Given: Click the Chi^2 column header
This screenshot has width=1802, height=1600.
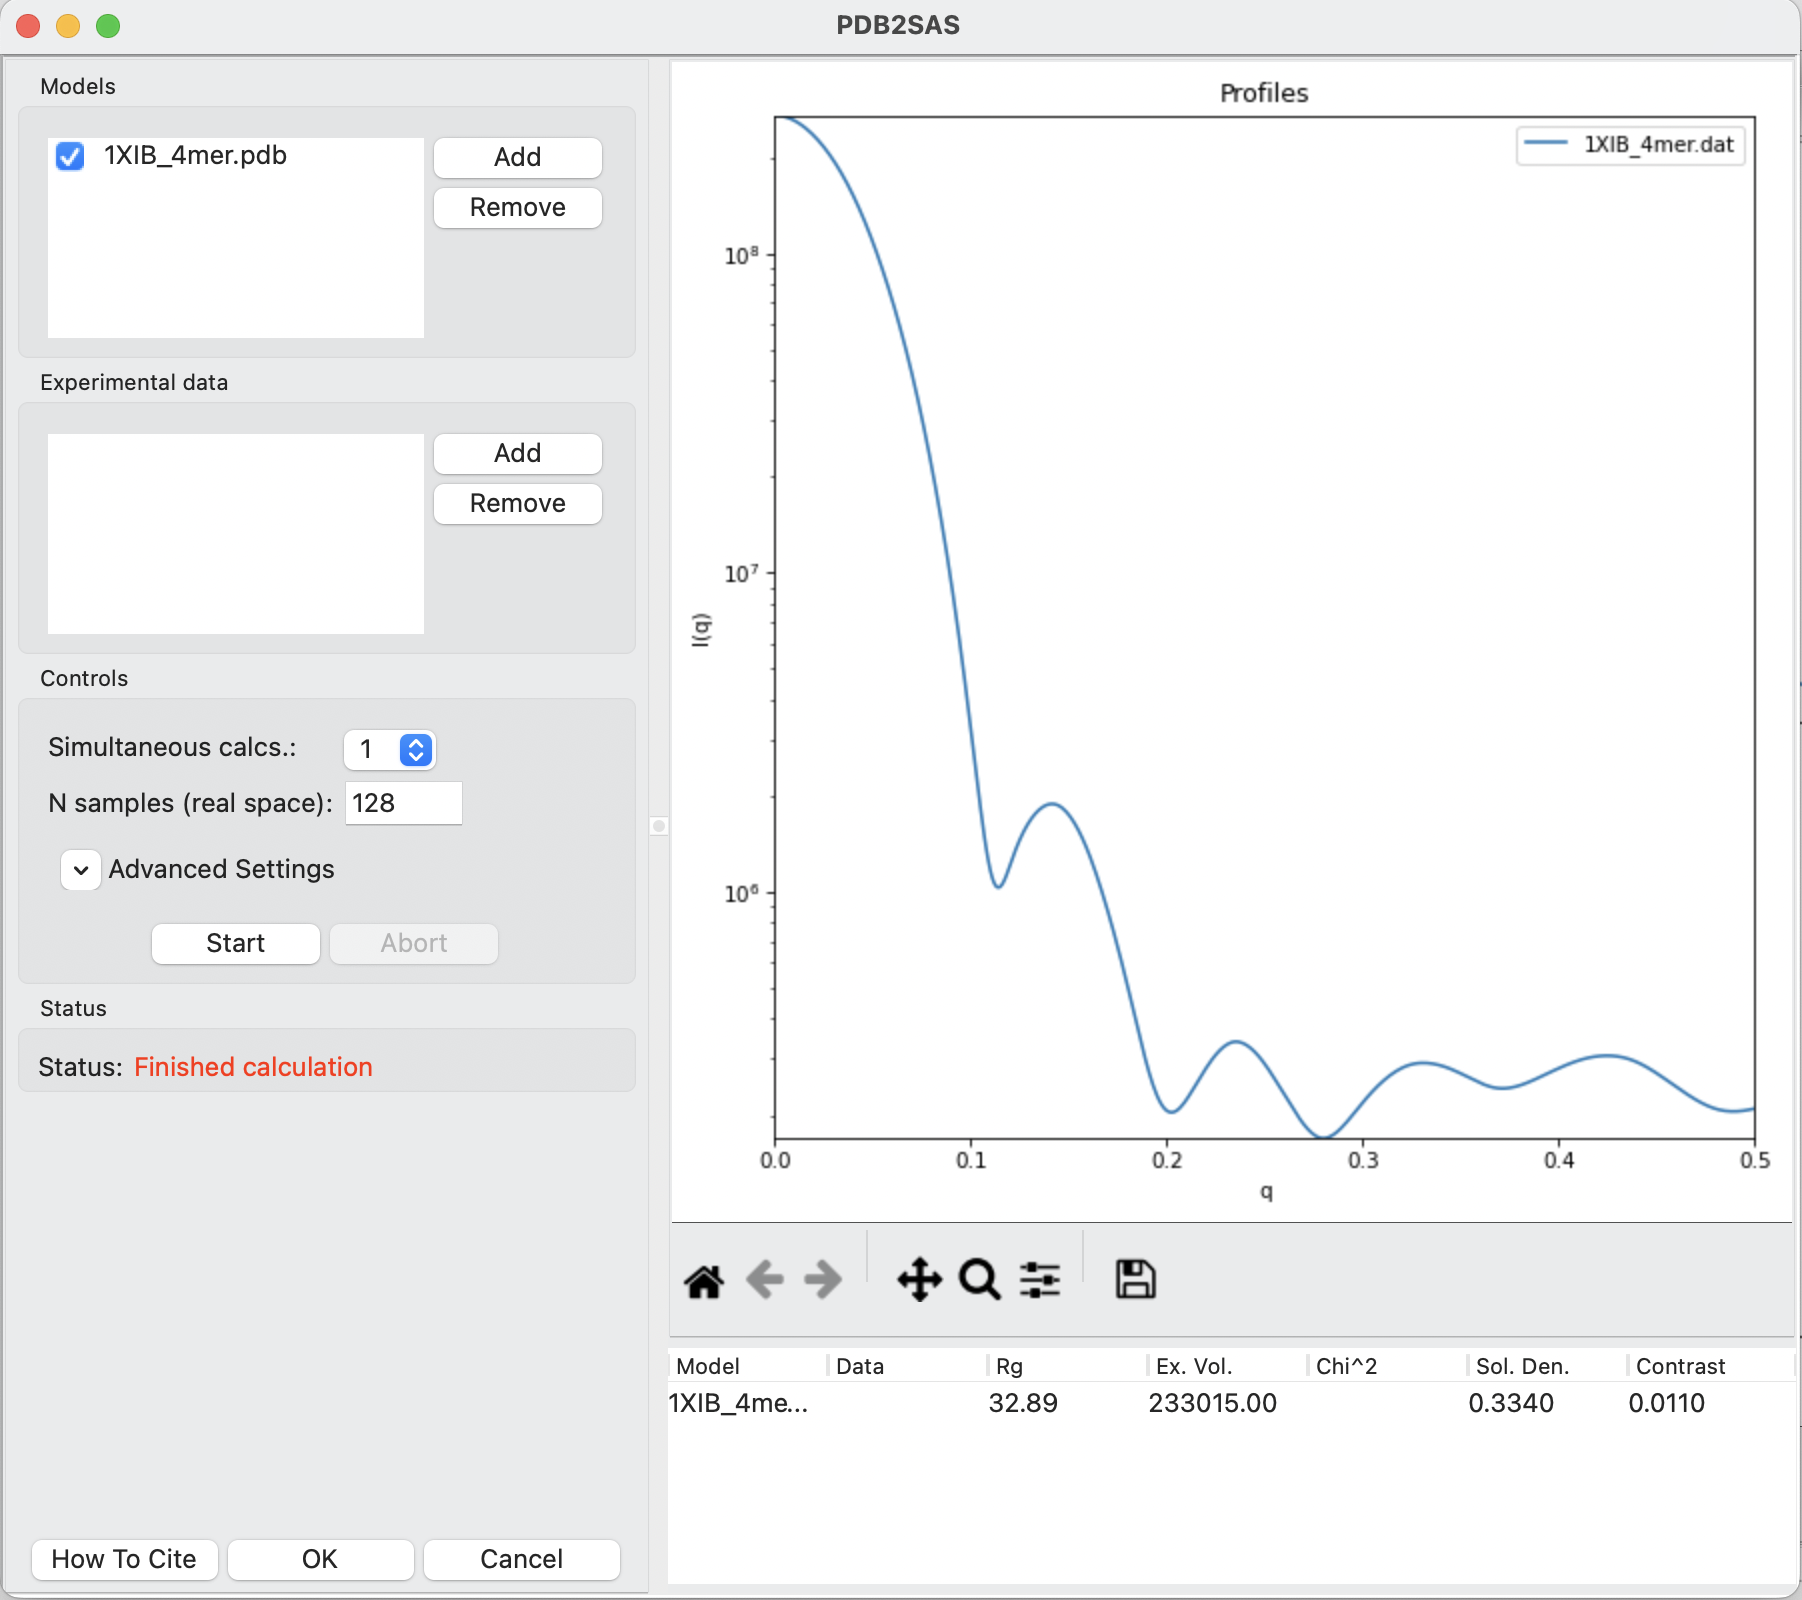Looking at the screenshot, I should coord(1388,1366).
